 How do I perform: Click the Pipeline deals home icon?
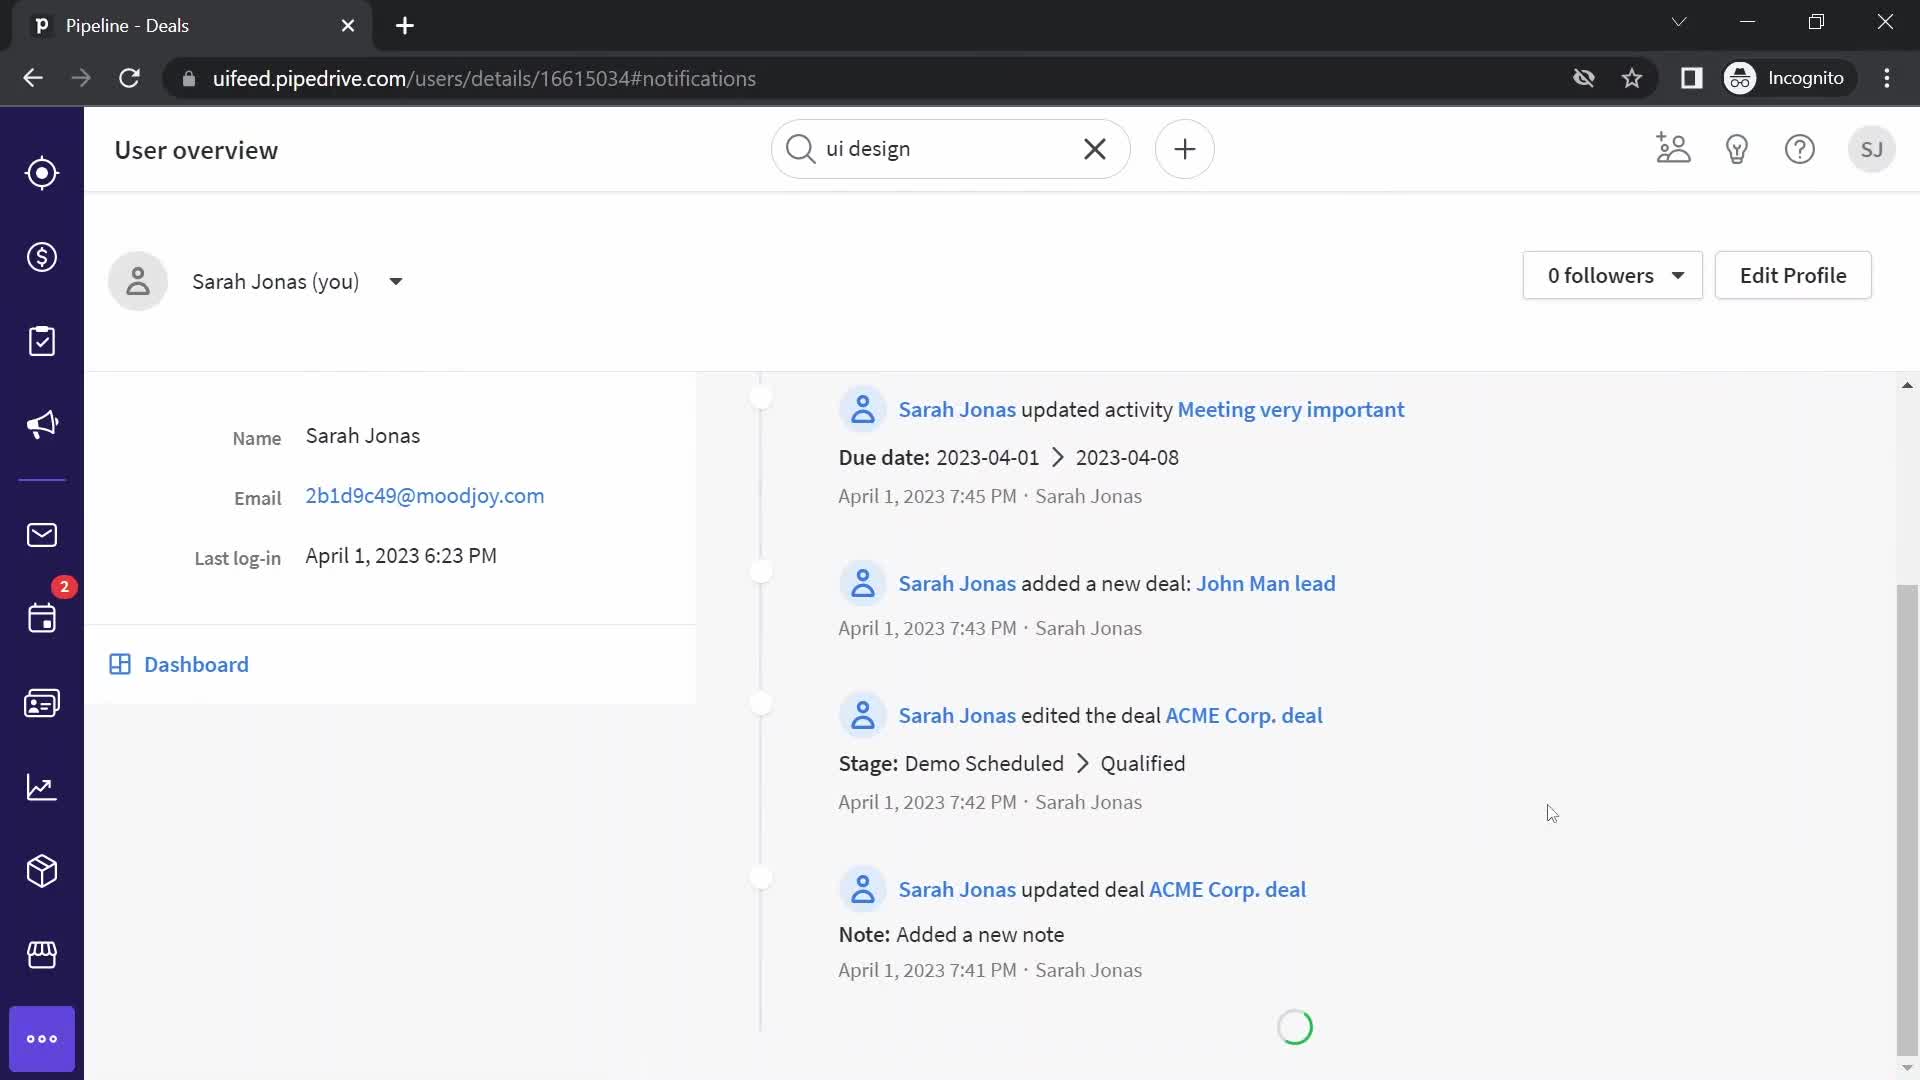click(41, 173)
